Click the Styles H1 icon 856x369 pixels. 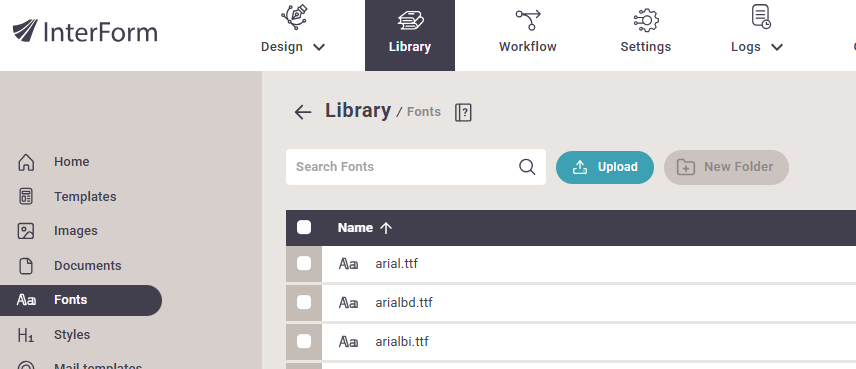[x=26, y=335]
